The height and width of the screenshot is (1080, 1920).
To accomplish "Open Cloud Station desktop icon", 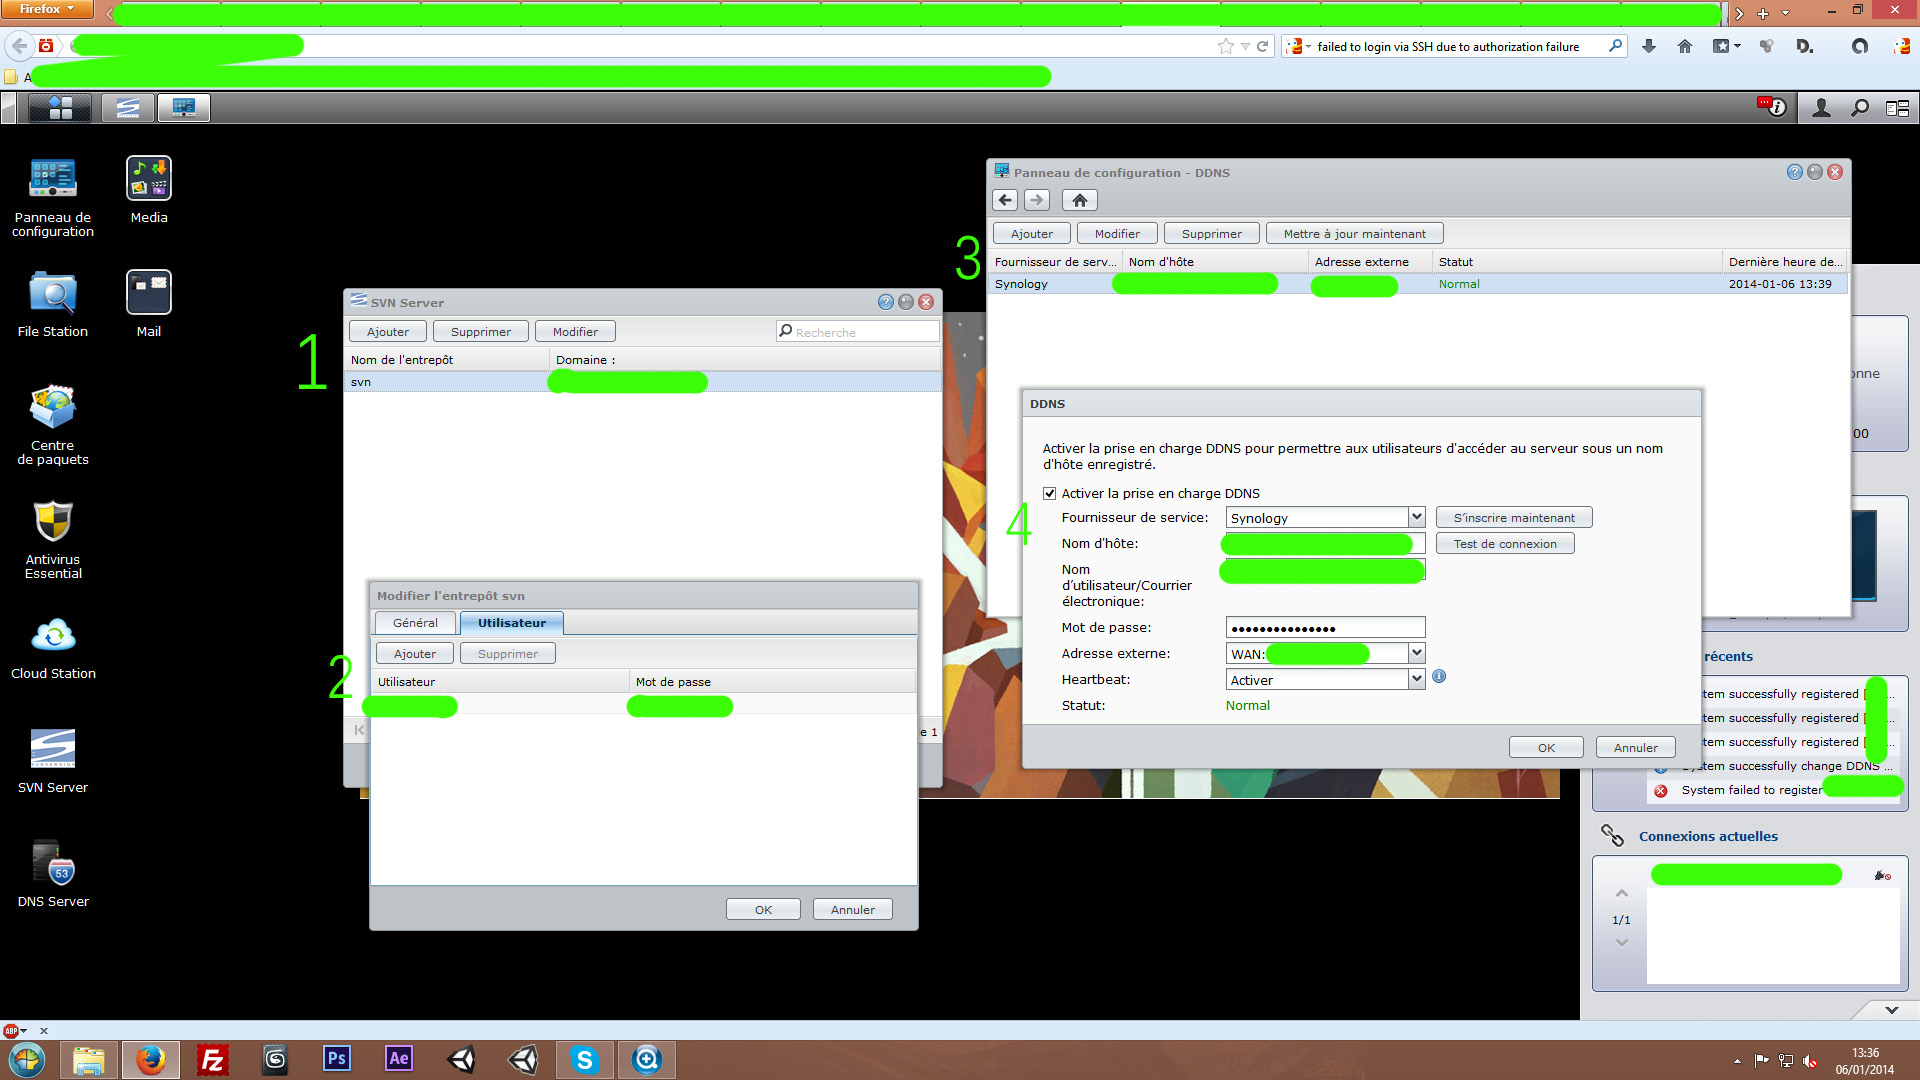I will click(53, 647).
